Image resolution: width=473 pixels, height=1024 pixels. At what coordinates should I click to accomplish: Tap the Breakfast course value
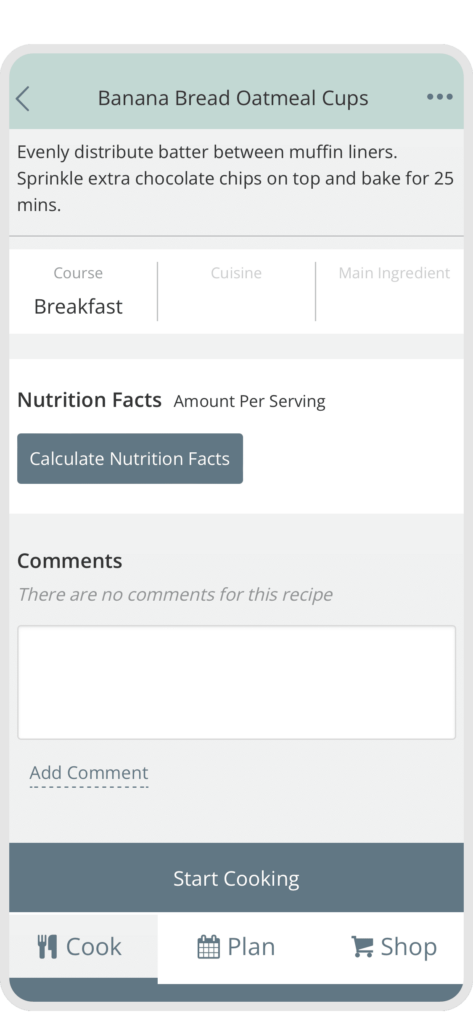tap(78, 306)
